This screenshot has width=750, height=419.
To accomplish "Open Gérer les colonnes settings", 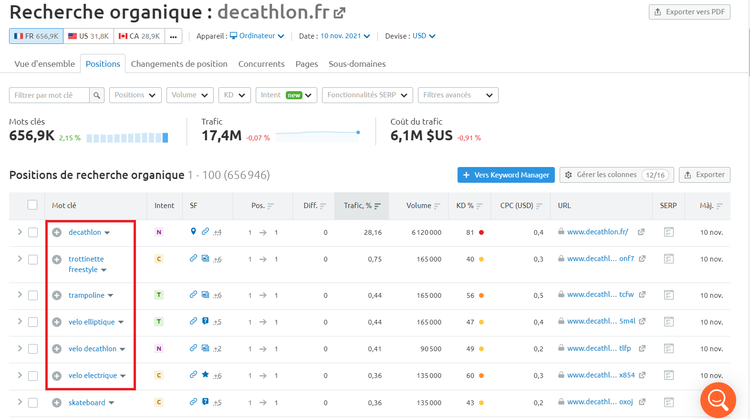I will (x=617, y=175).
